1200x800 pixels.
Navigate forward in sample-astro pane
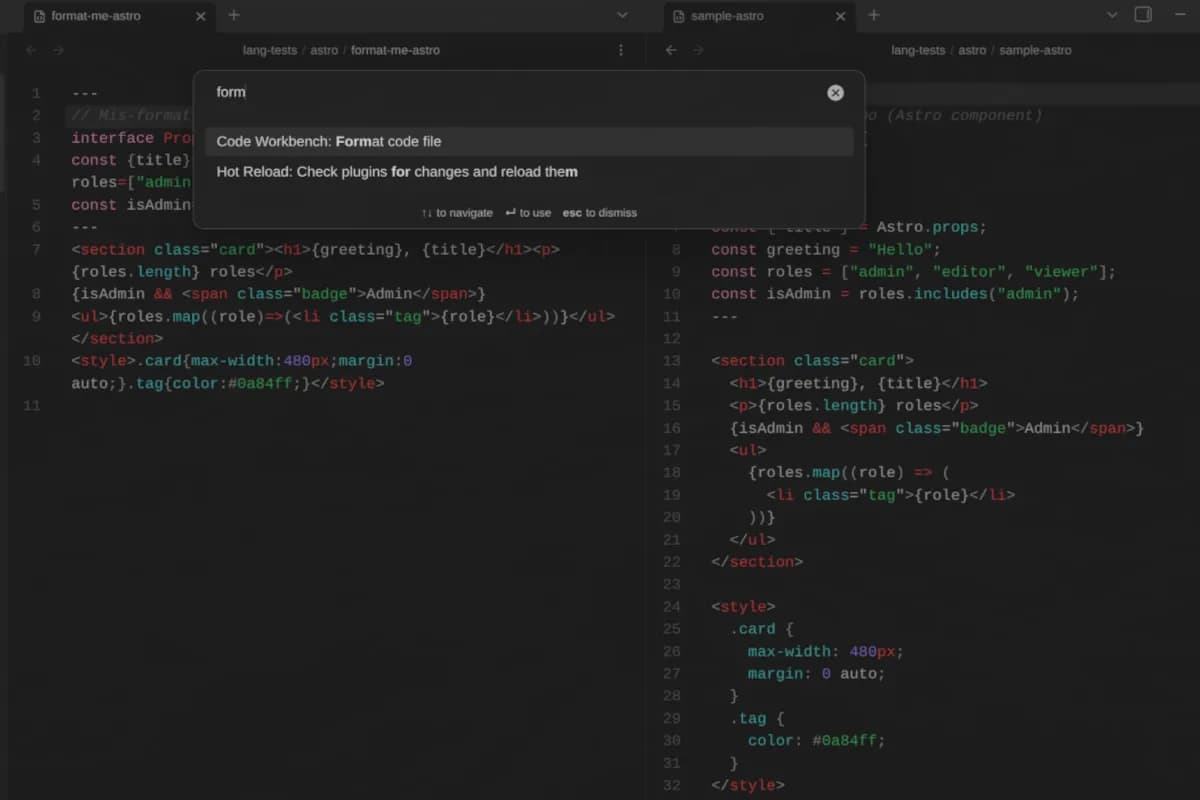click(698, 50)
